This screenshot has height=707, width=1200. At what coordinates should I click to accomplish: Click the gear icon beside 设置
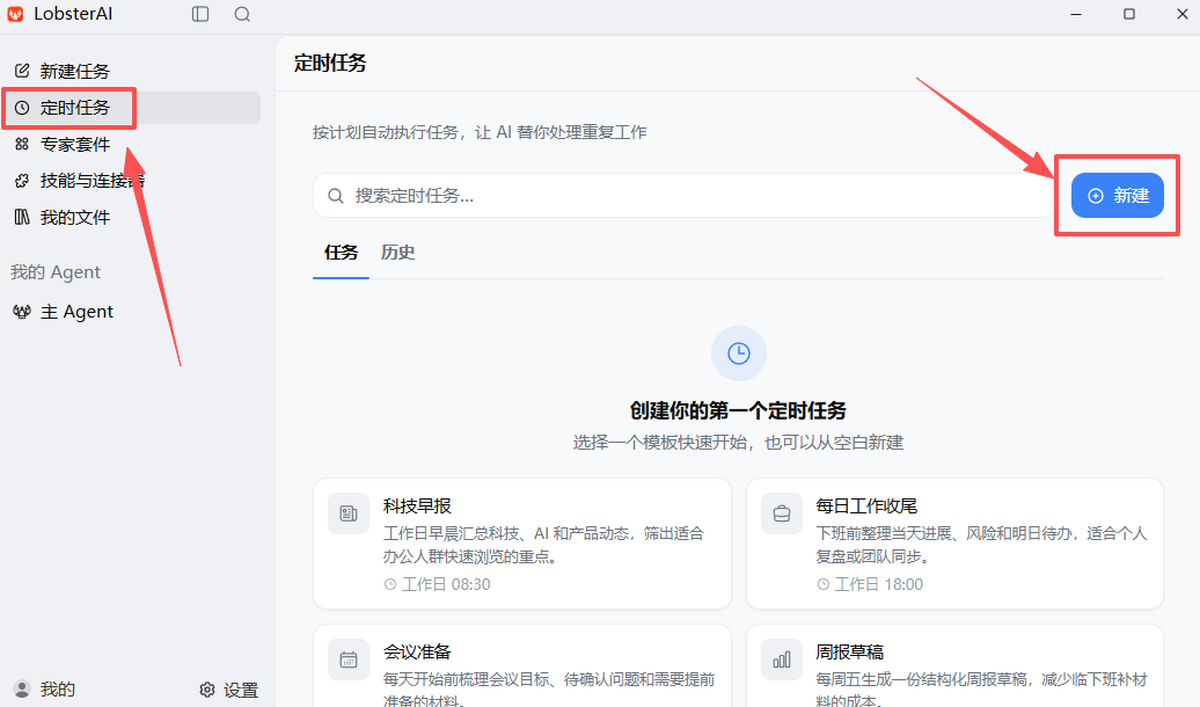(207, 689)
